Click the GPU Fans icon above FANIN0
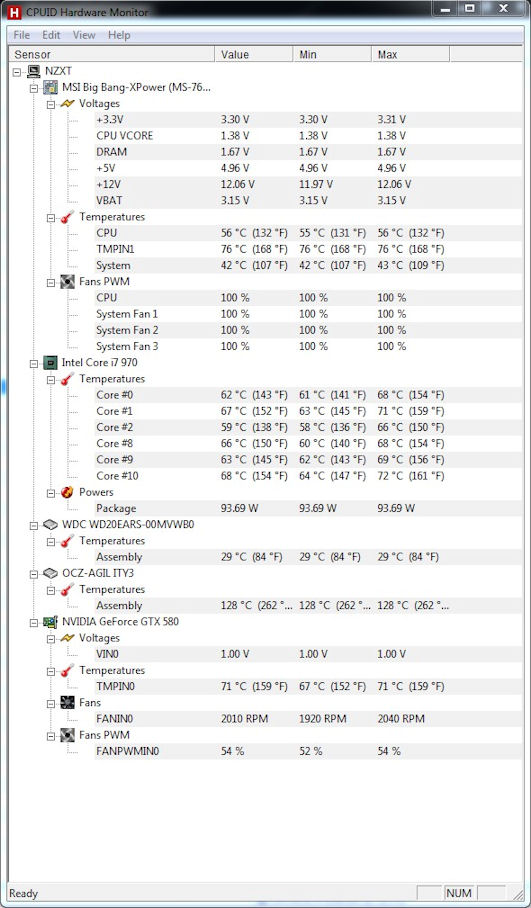The width and height of the screenshot is (531, 908). [x=68, y=703]
